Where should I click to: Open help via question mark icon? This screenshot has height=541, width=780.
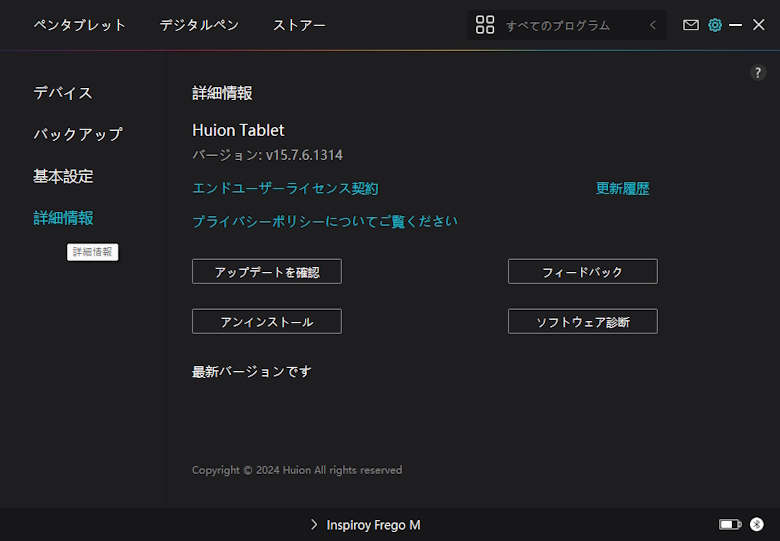click(x=758, y=73)
